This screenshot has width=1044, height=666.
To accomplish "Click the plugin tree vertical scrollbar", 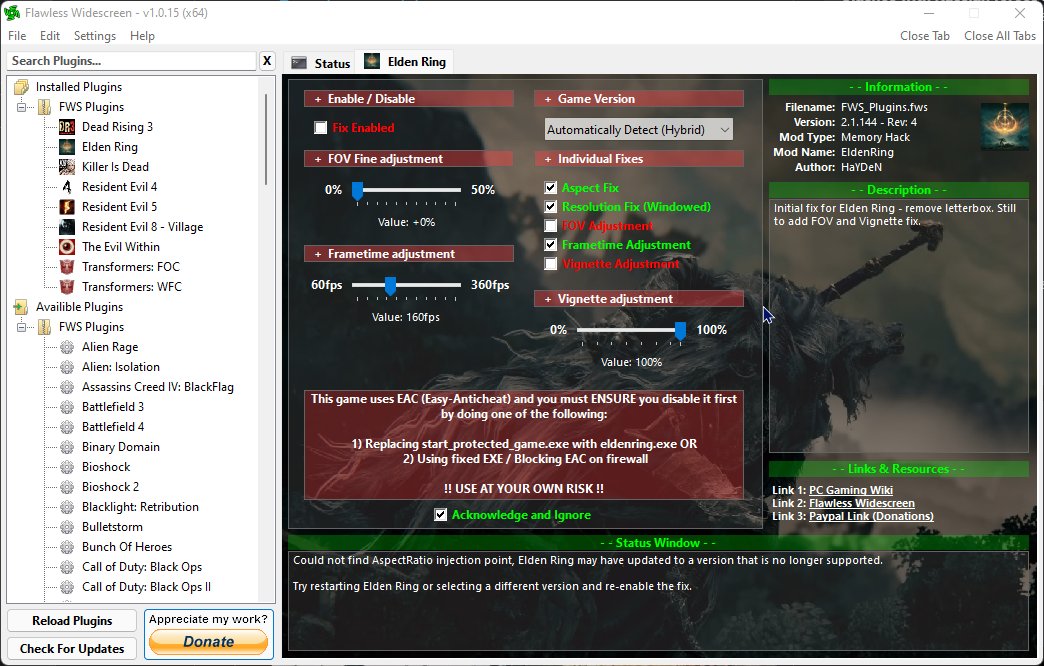I will (267, 140).
